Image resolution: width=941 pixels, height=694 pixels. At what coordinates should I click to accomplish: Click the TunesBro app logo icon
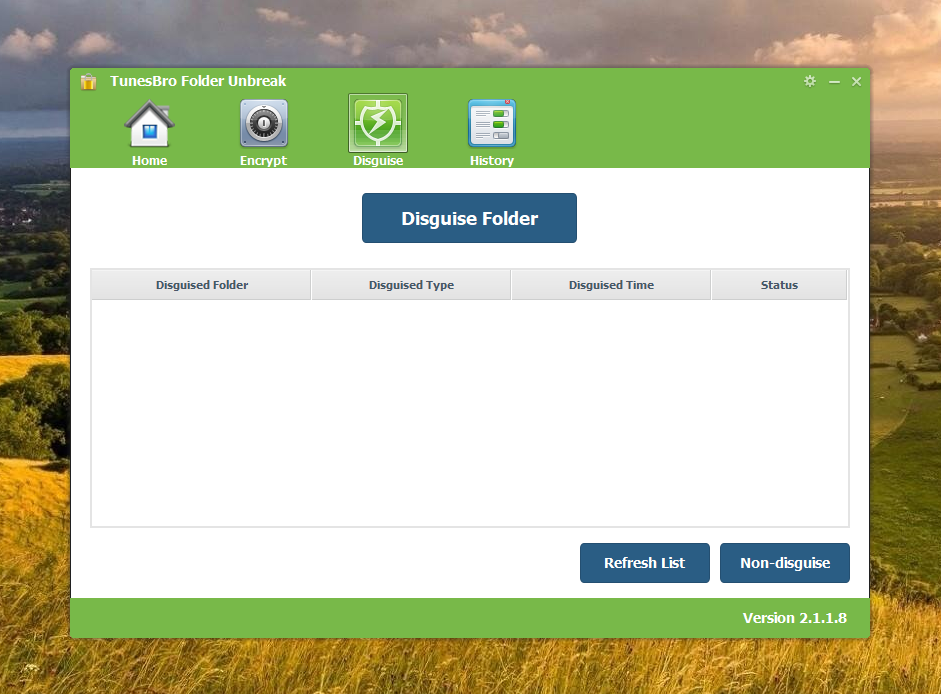(88, 82)
